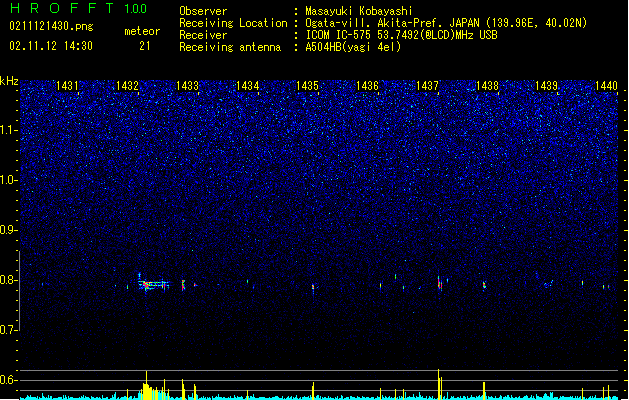Image resolution: width=629 pixels, height=400 pixels.
Task: Click the strong meteor echo at 1437
Action: tap(440, 283)
